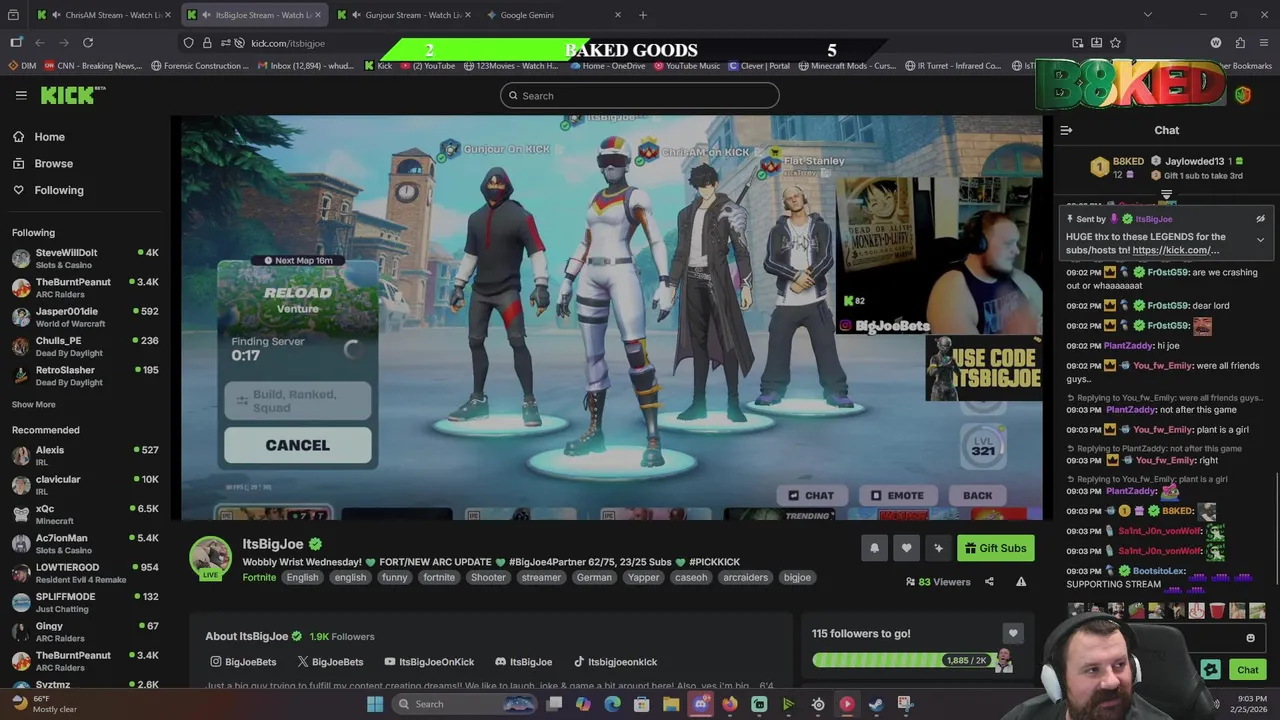Click username BootsitoLex in chat

(x=1158, y=571)
